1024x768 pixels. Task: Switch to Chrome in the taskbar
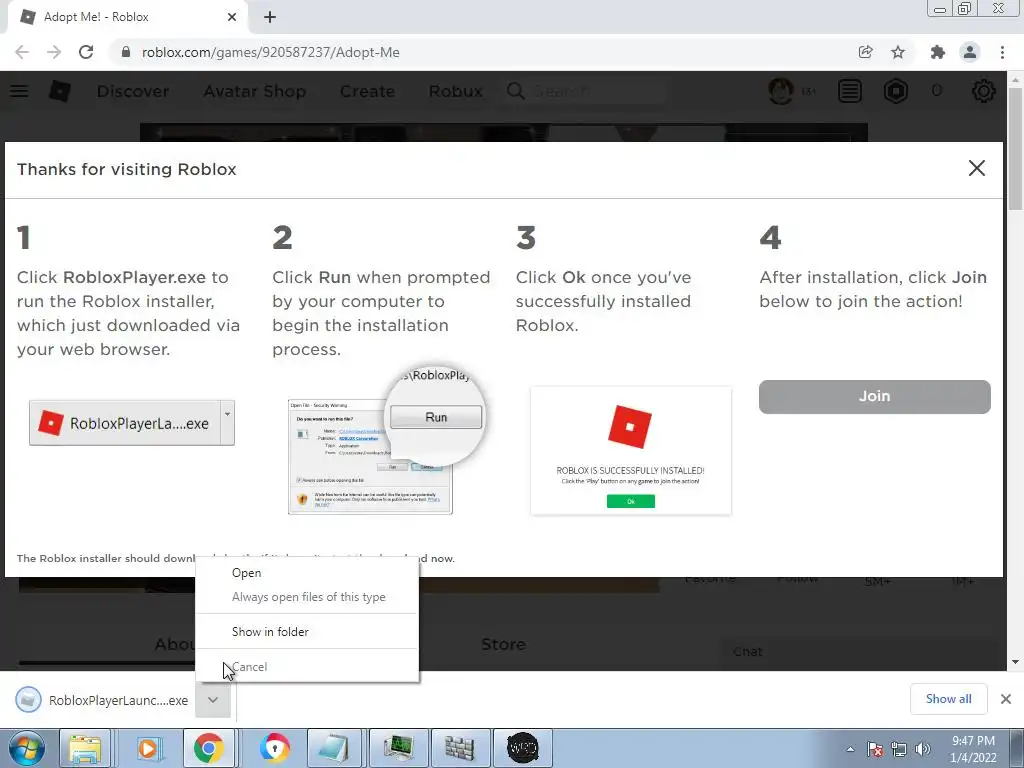[208, 748]
